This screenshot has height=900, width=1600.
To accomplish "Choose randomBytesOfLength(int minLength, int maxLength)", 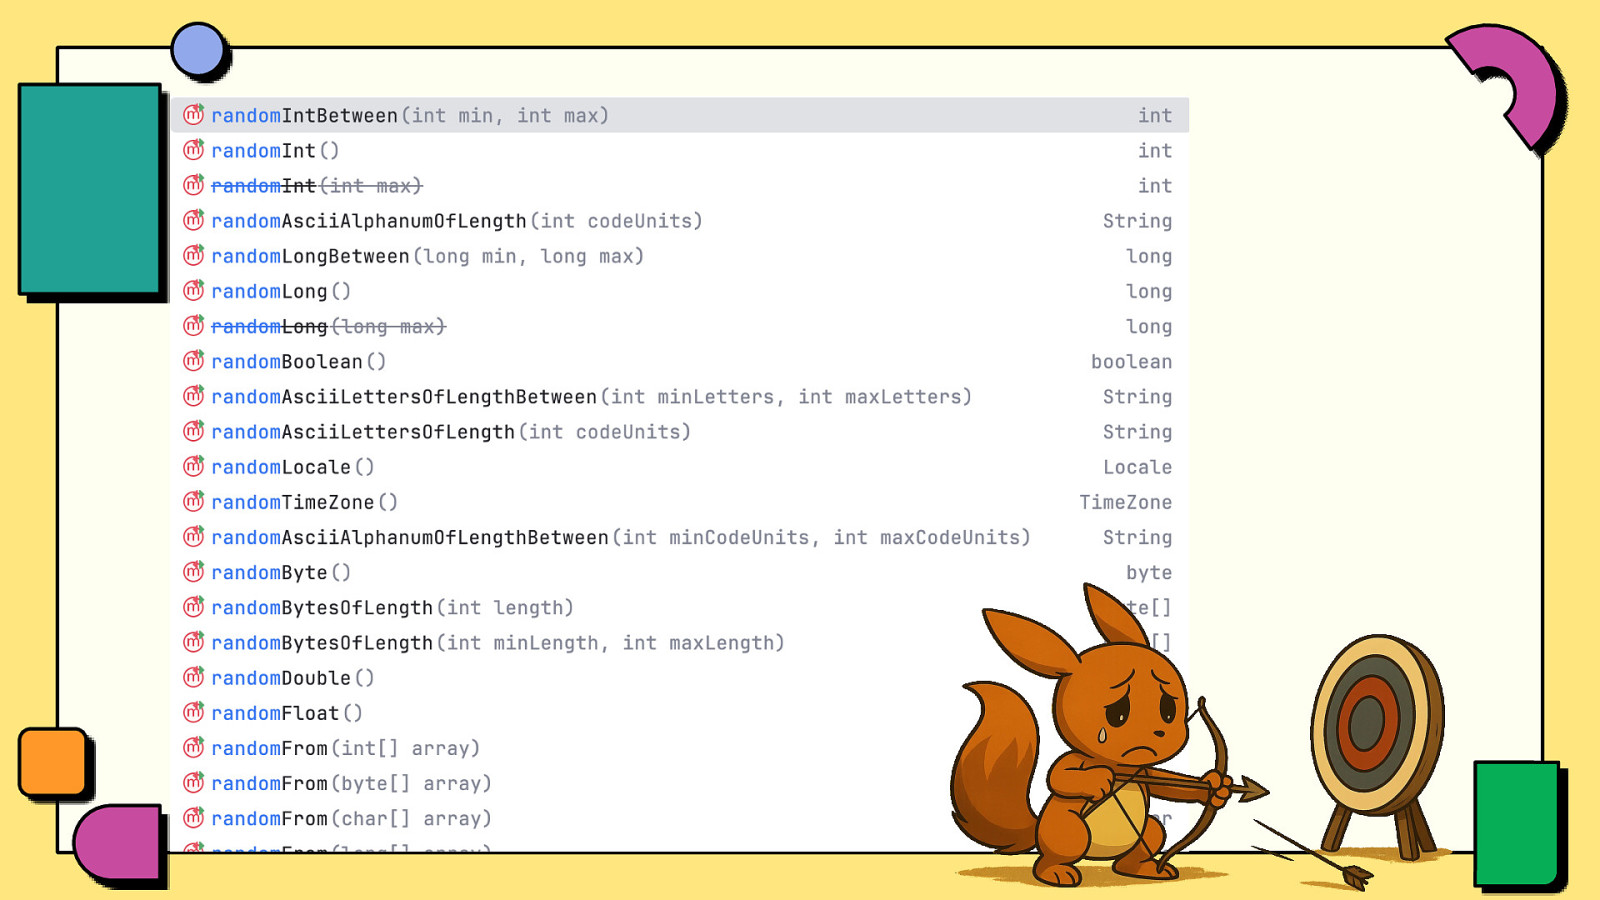I will [x=680, y=642].
